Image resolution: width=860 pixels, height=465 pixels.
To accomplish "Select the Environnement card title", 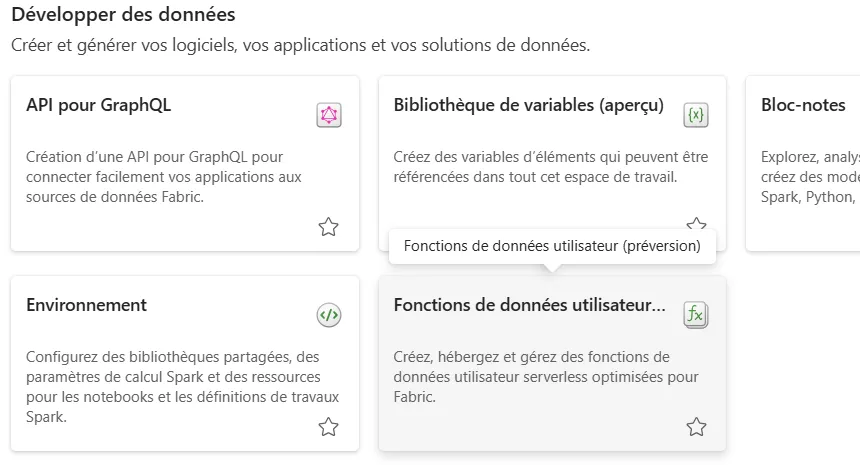I will pos(87,305).
